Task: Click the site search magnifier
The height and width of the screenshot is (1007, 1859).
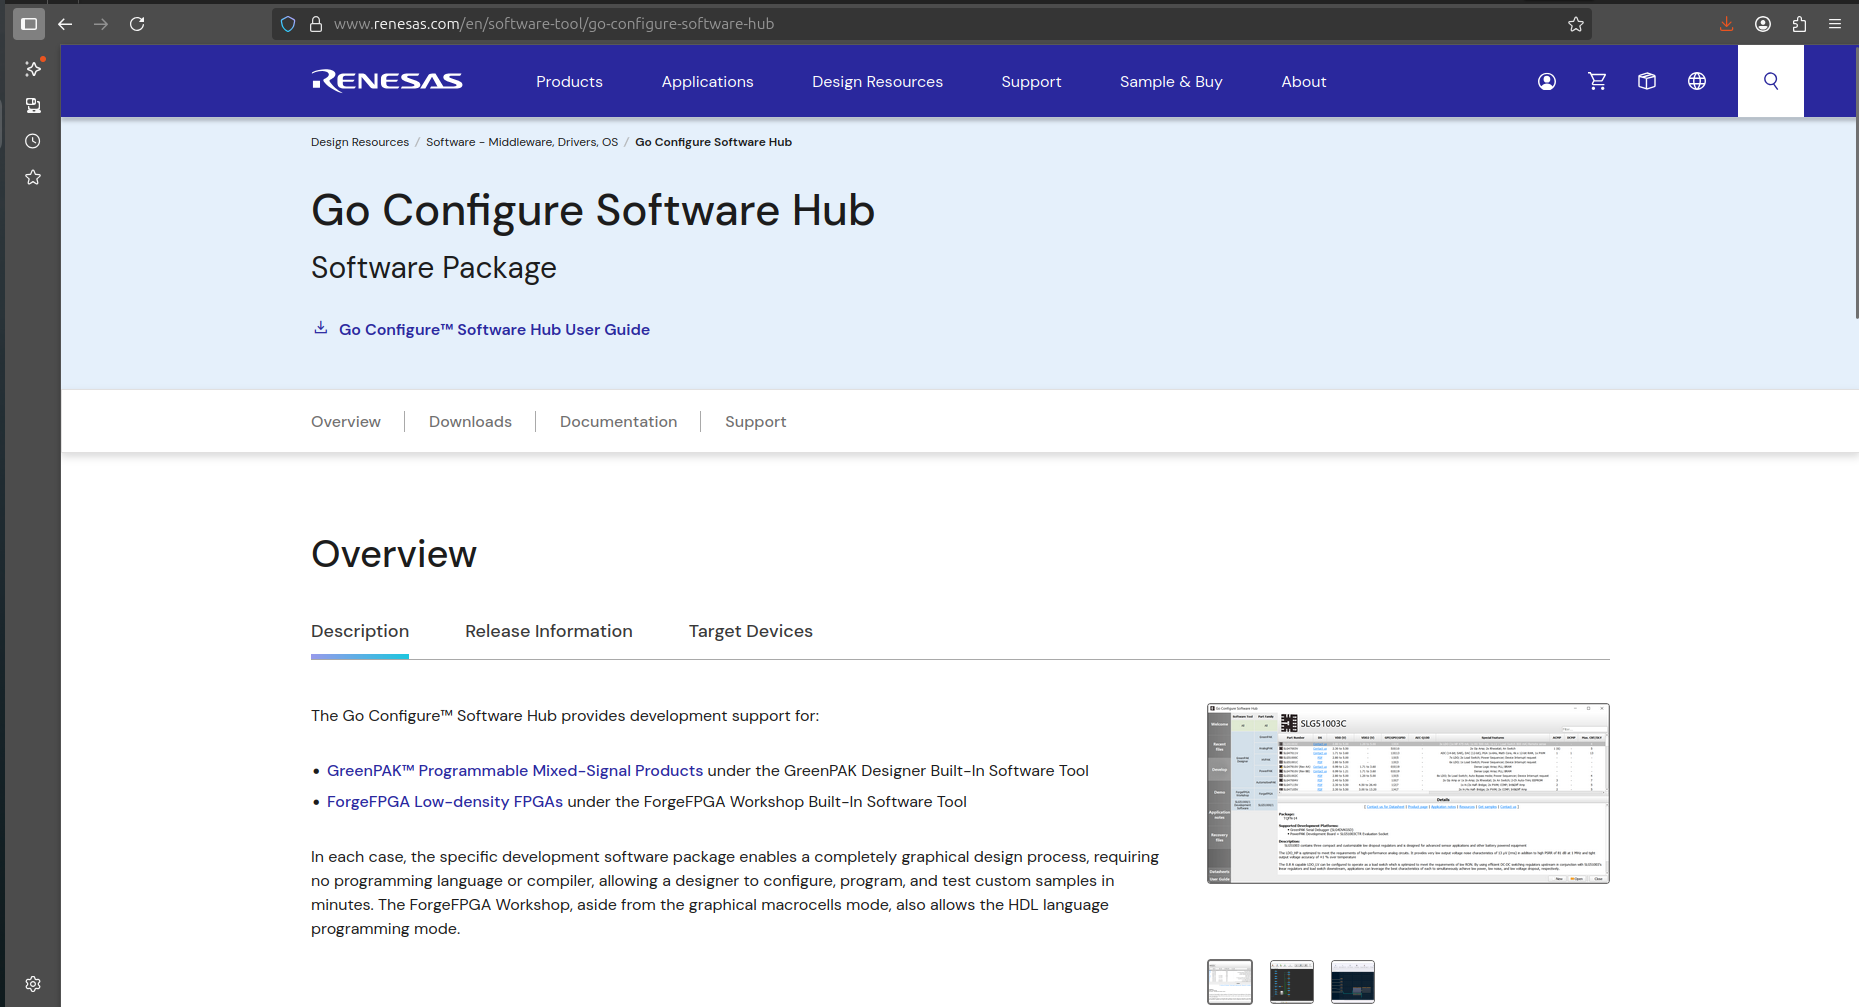Action: (1771, 81)
